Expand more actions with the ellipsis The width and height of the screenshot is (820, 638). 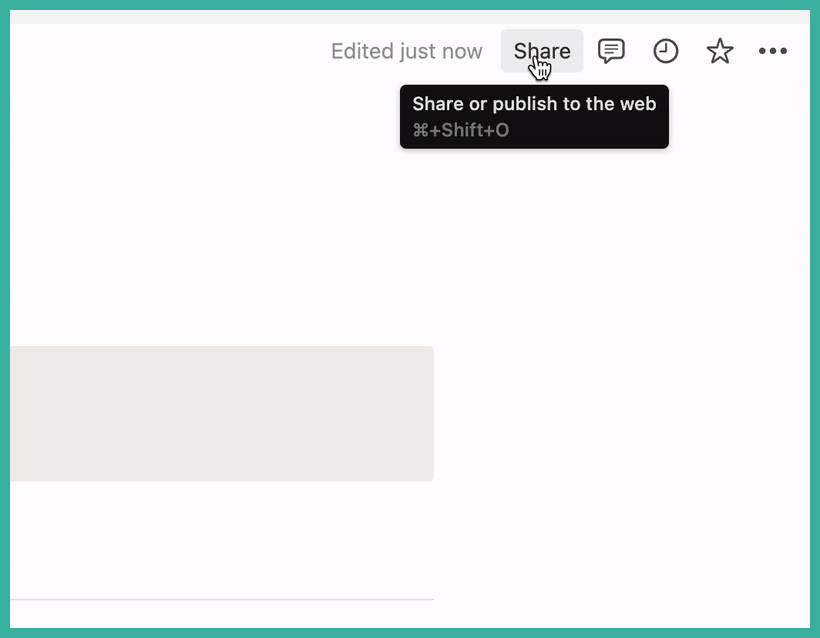point(773,51)
